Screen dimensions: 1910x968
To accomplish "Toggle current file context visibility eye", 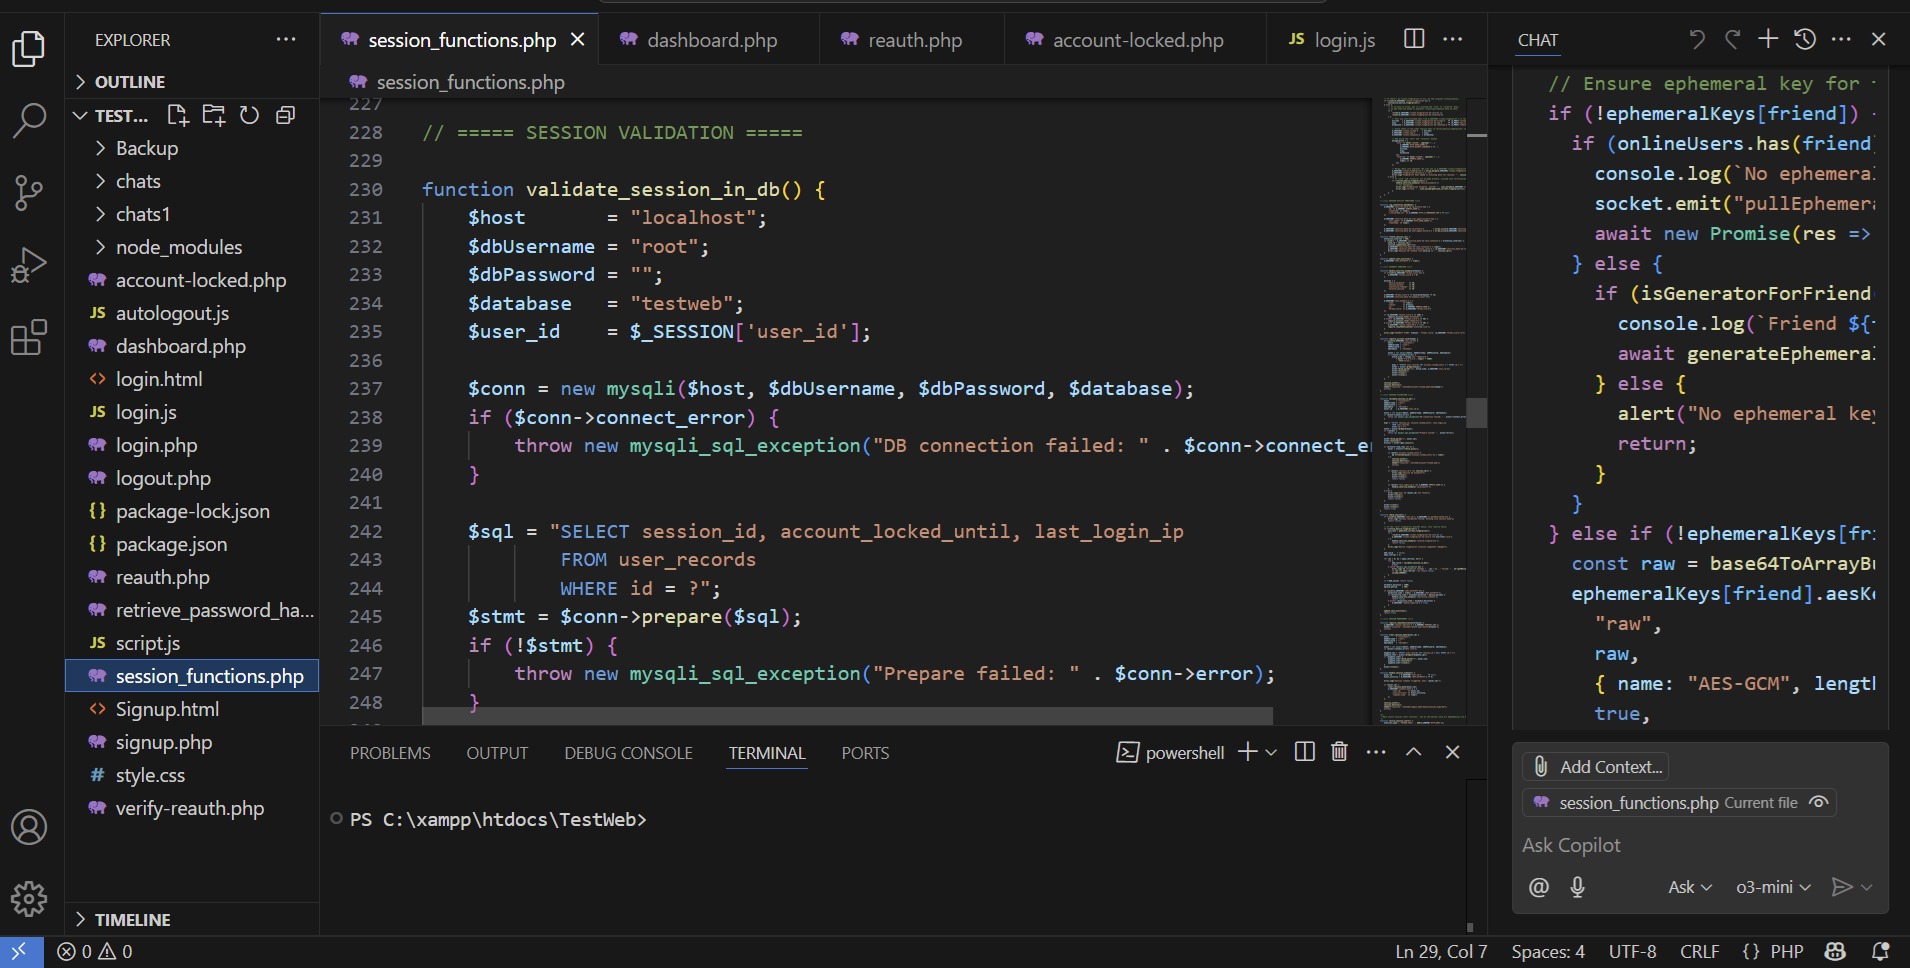I will point(1819,802).
